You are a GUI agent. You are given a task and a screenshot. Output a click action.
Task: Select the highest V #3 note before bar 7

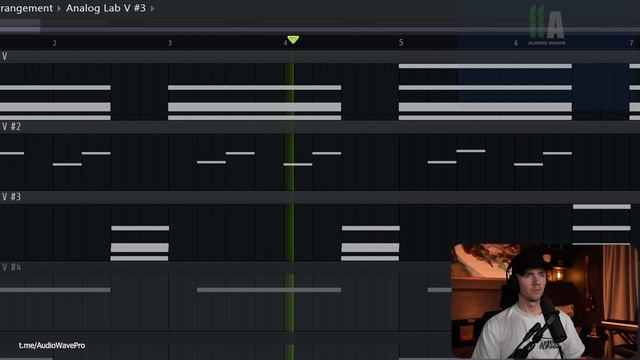click(x=602, y=207)
